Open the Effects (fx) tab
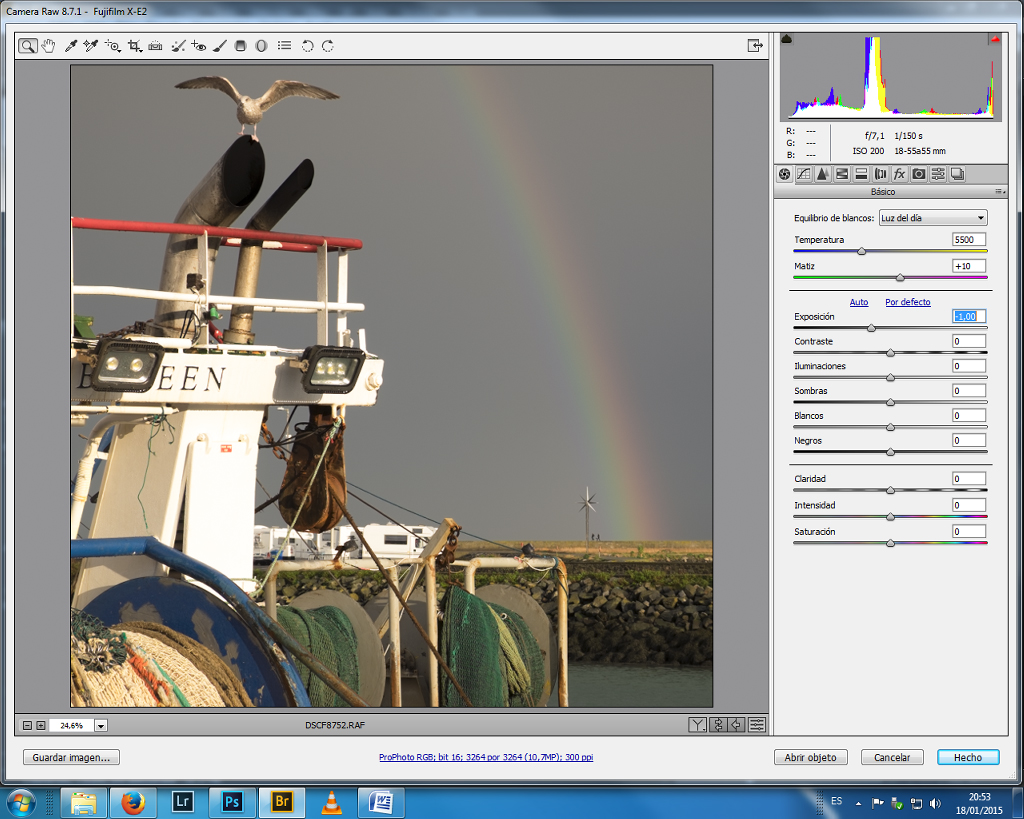The width and height of the screenshot is (1024, 819). (x=900, y=174)
